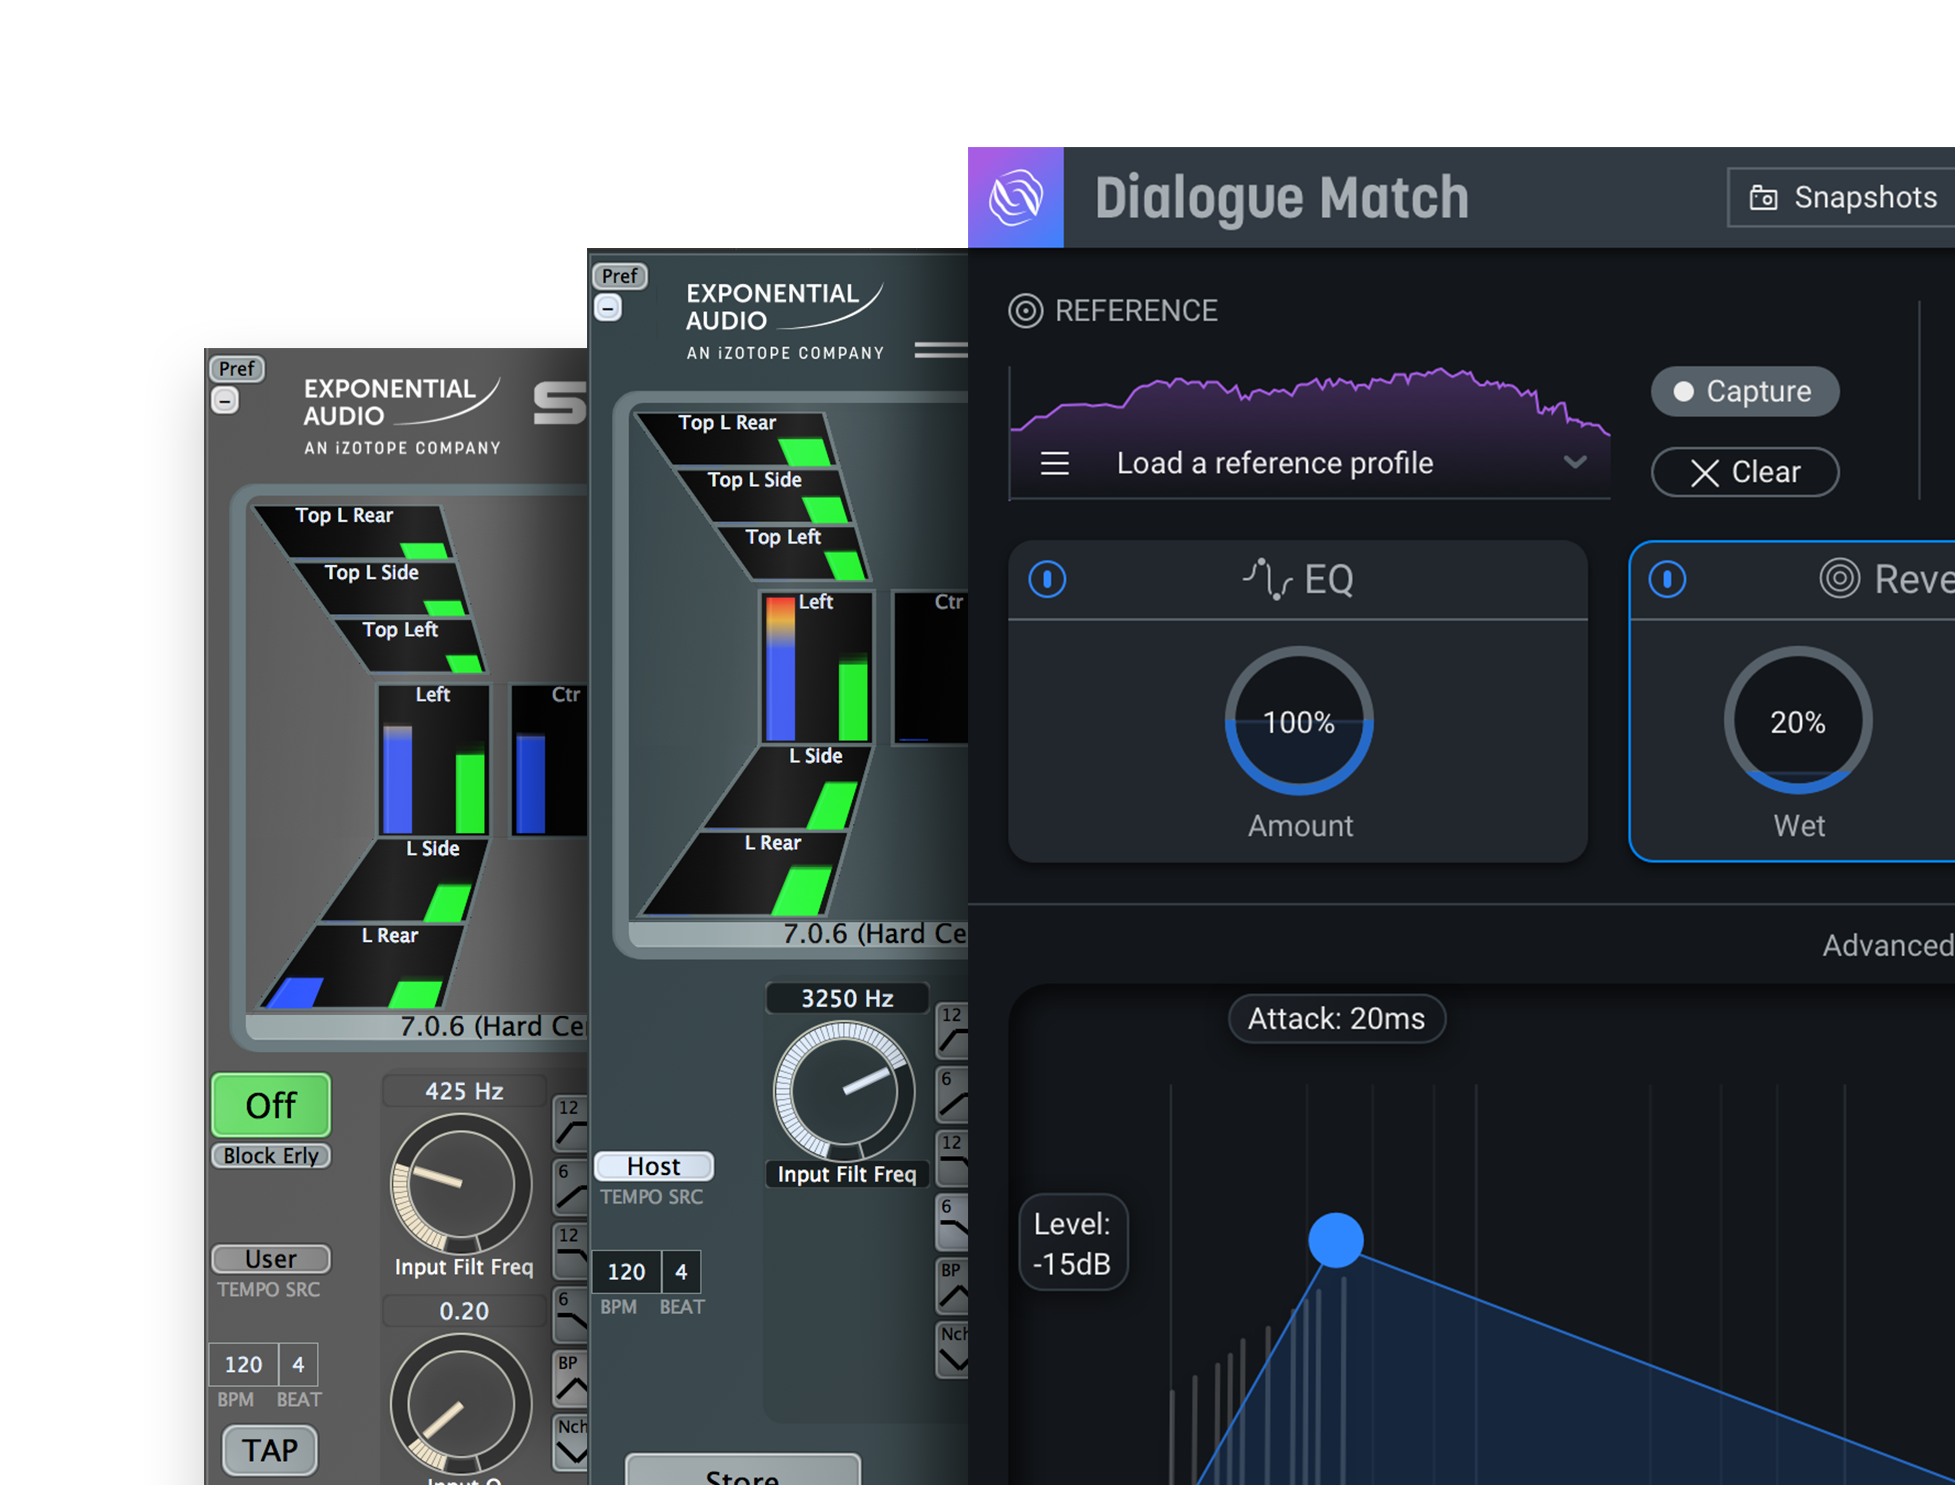Click the Dialogue Match purple logo icon
Image resolution: width=1955 pixels, height=1485 pixels.
click(1015, 197)
